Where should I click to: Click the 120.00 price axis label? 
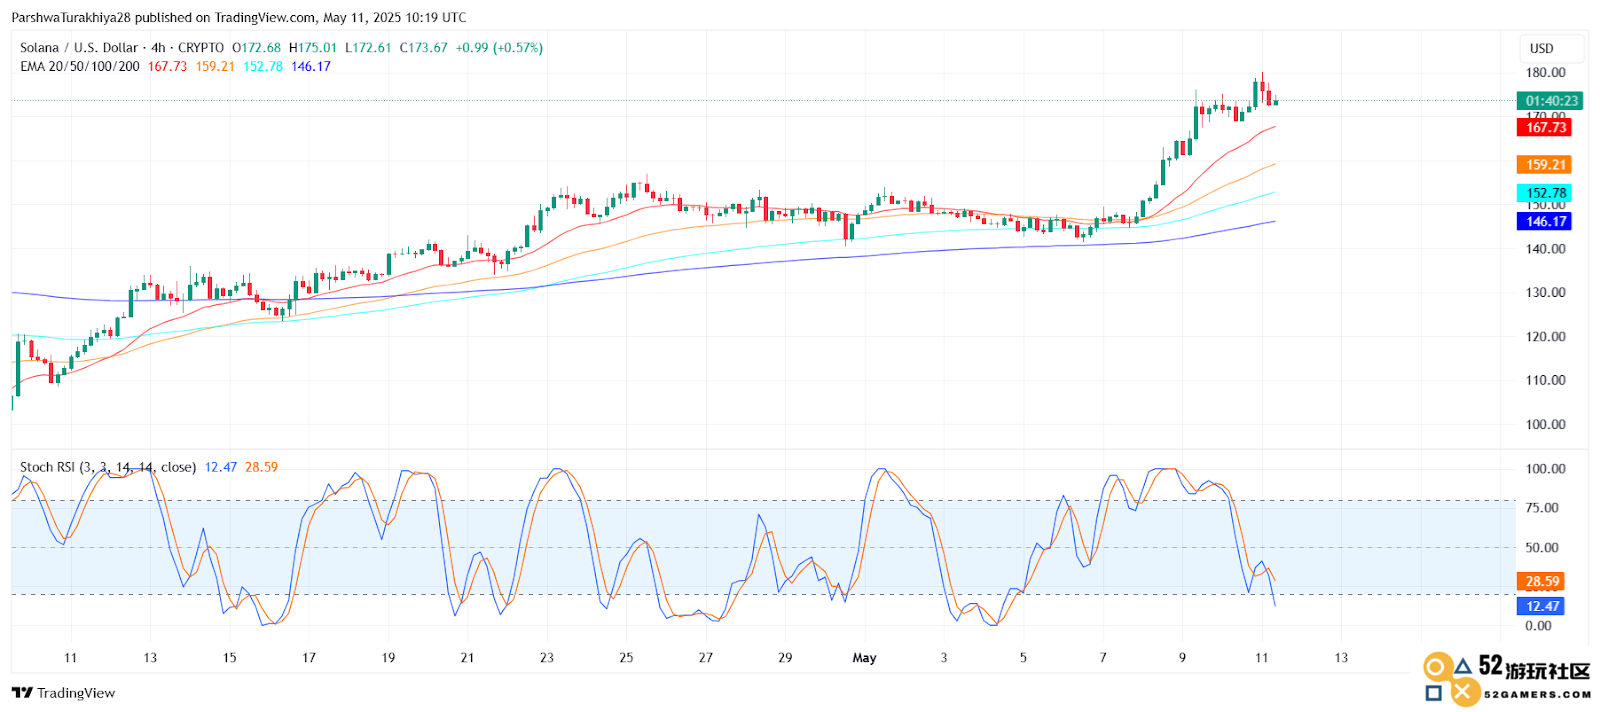pyautogui.click(x=1545, y=337)
